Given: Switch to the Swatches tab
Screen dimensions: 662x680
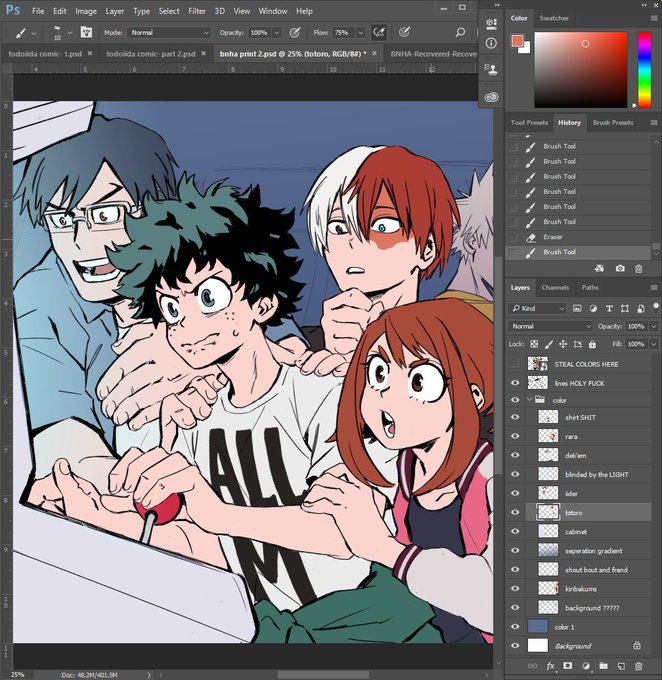Looking at the screenshot, I should [x=554, y=18].
